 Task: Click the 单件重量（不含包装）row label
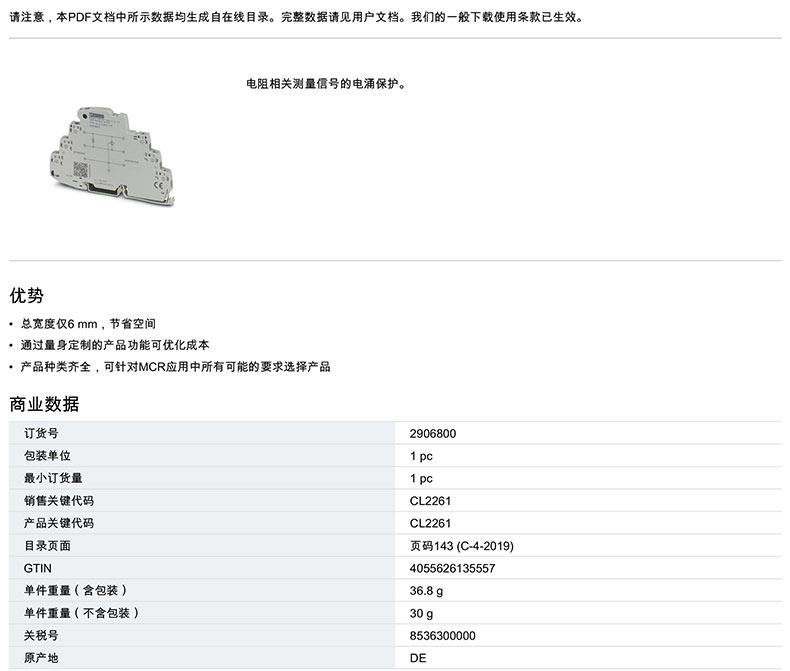(x=82, y=613)
